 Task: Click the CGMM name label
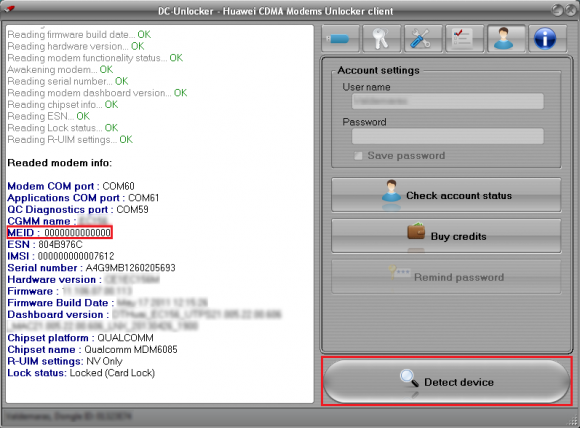tap(42, 221)
